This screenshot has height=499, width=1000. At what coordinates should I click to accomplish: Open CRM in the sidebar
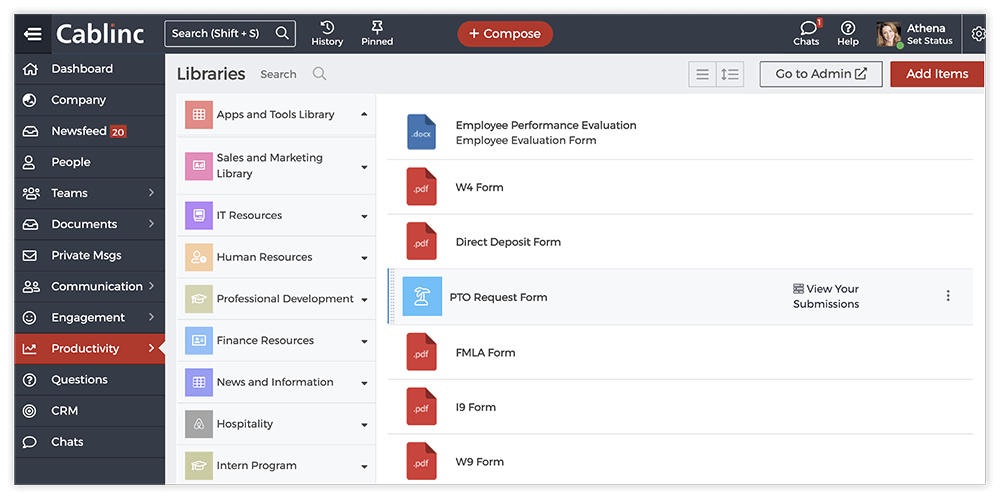point(89,411)
